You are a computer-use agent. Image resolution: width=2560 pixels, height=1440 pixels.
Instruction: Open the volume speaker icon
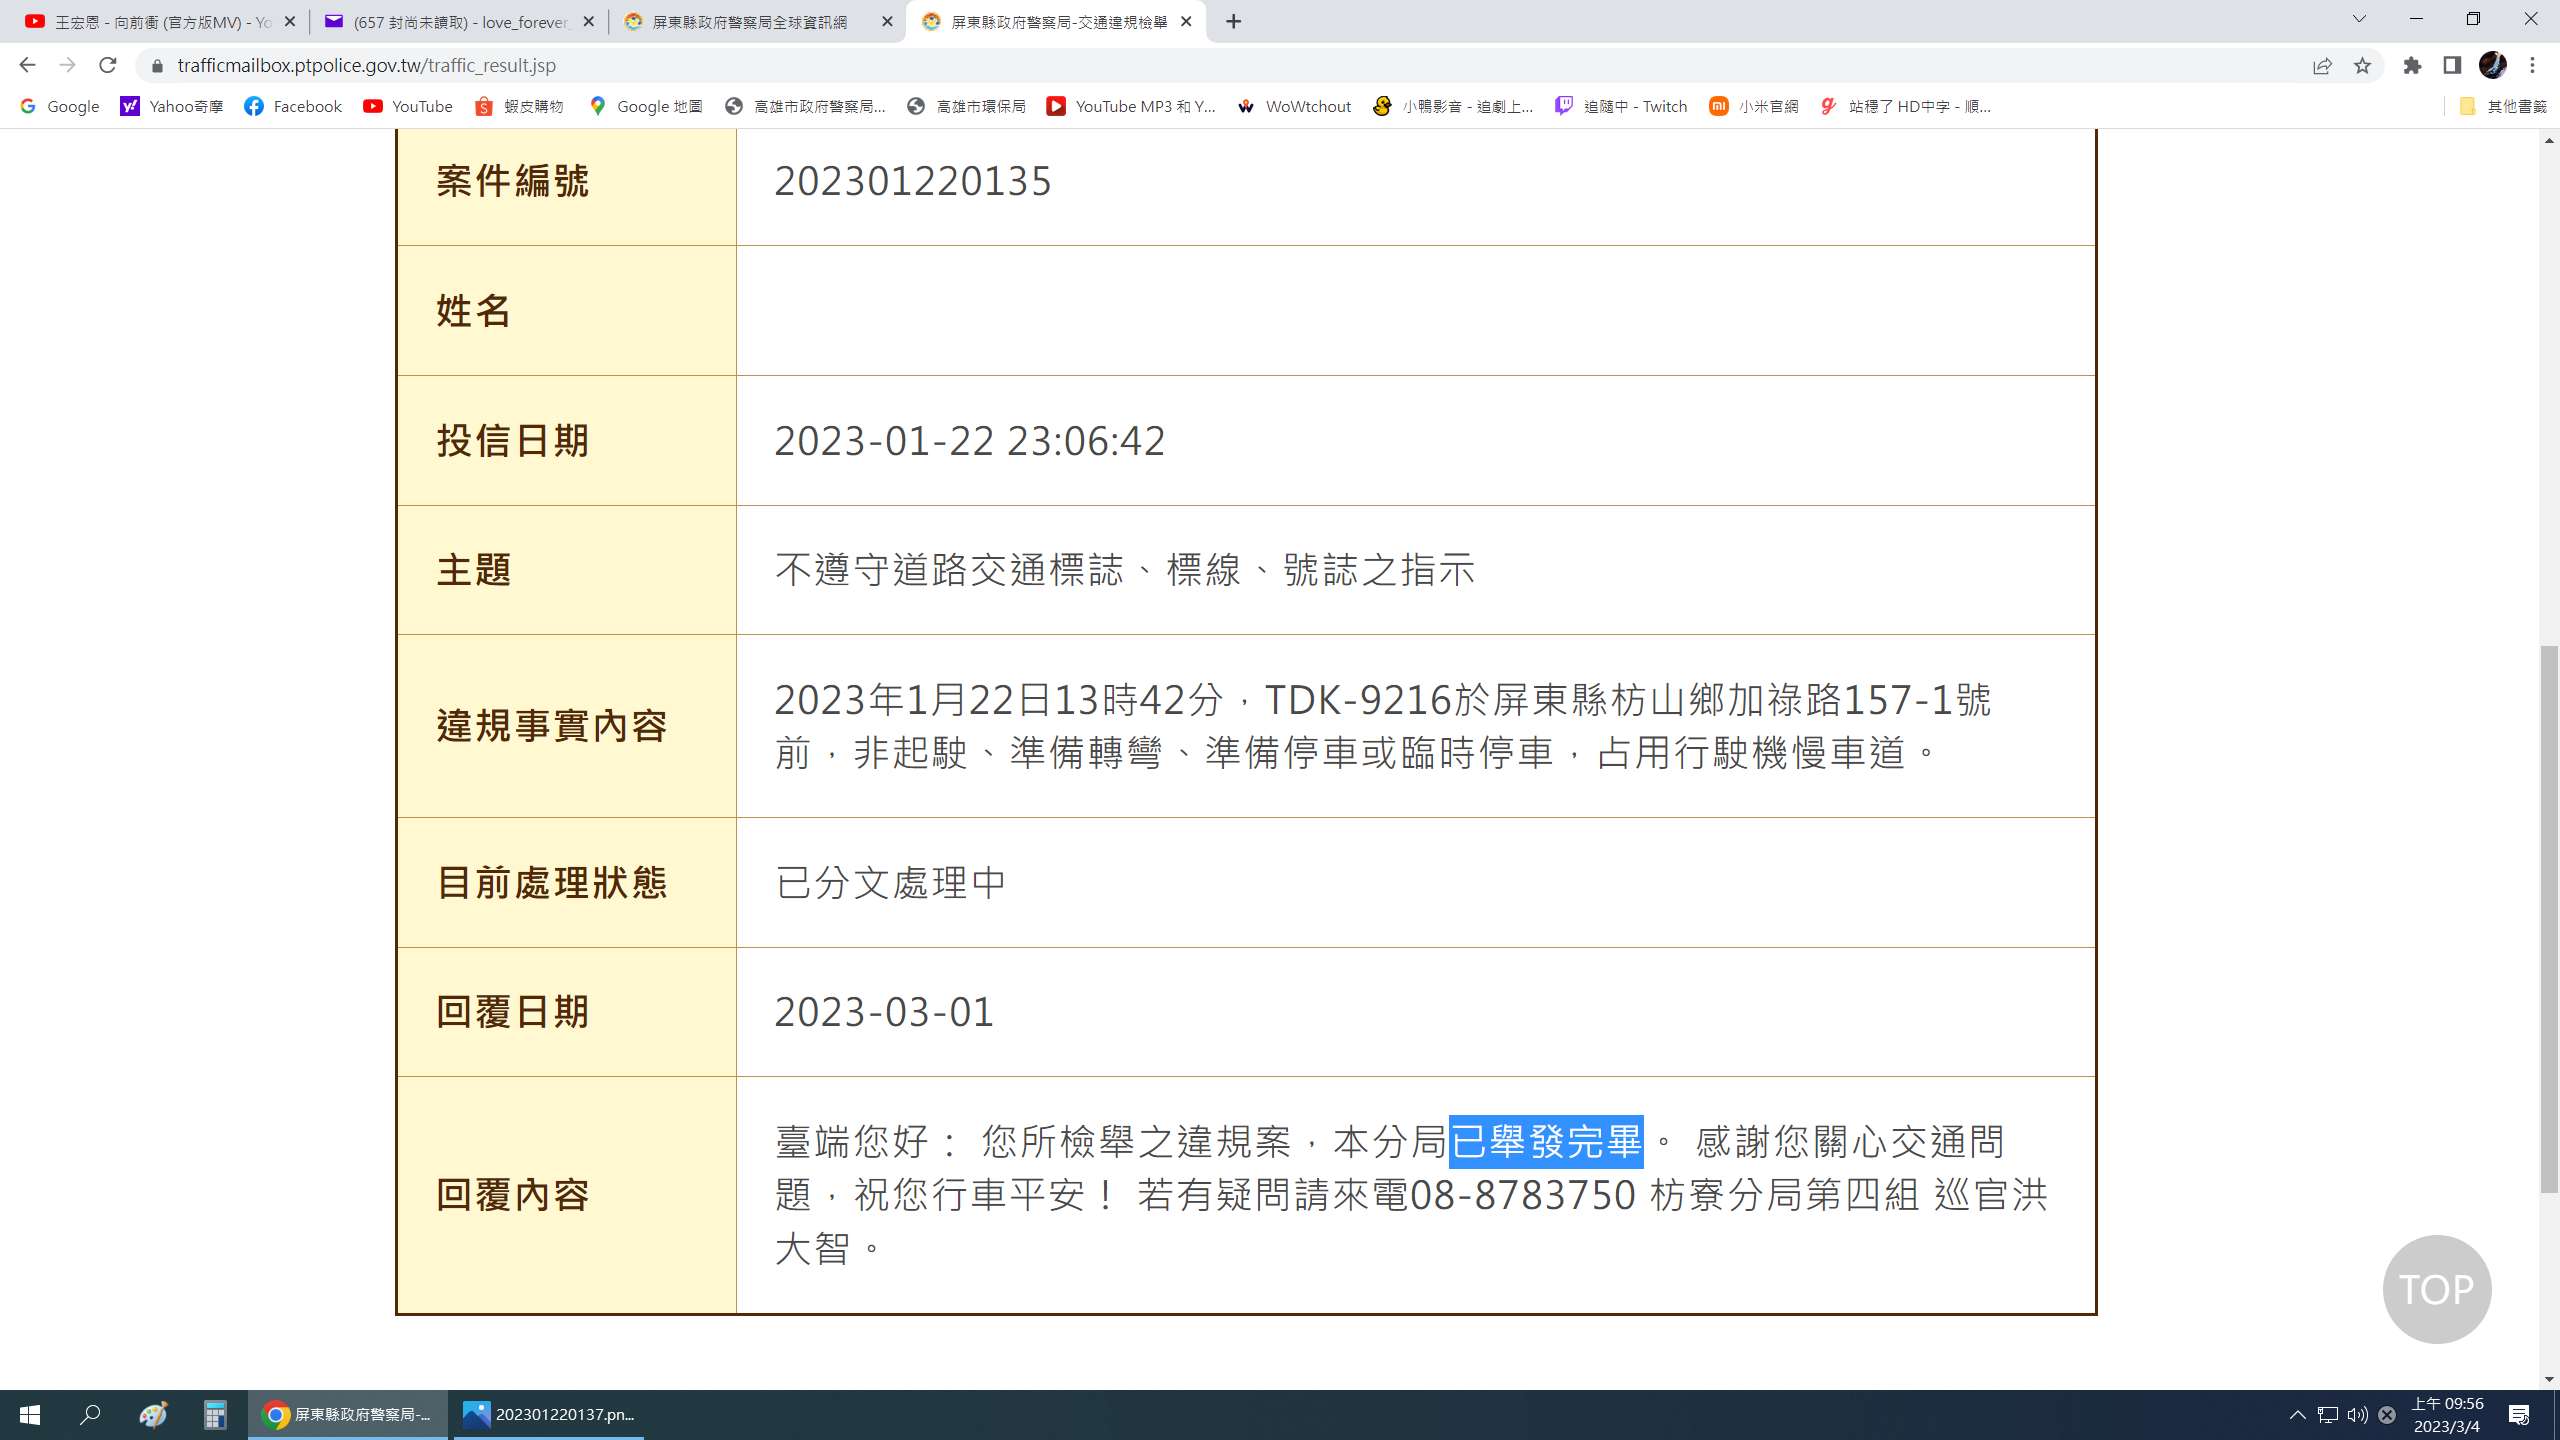tap(2358, 1415)
